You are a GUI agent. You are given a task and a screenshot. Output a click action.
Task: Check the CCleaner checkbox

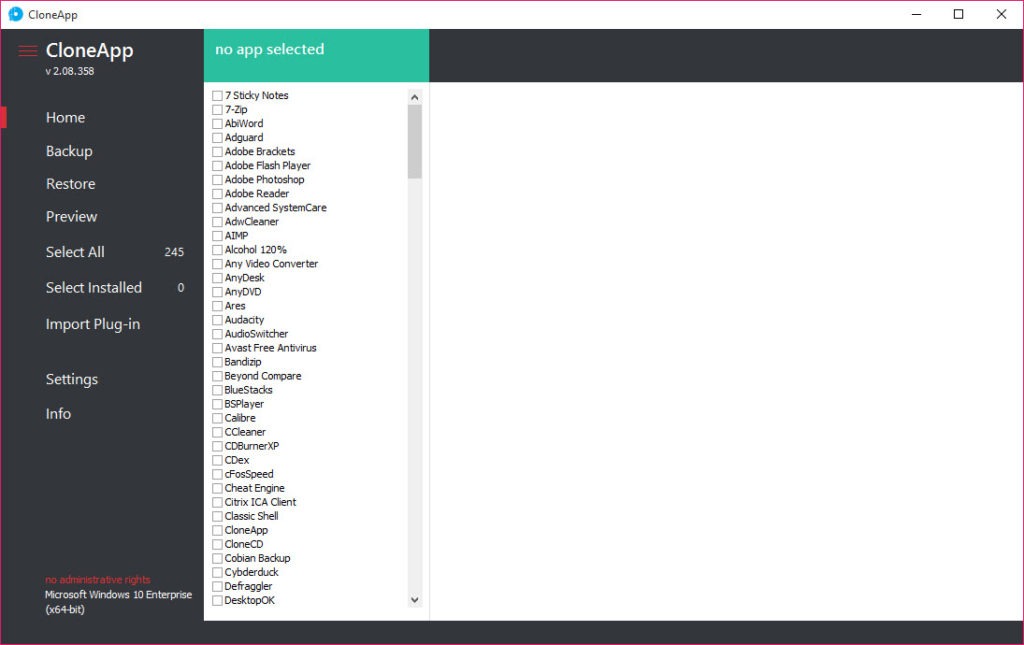(x=217, y=432)
